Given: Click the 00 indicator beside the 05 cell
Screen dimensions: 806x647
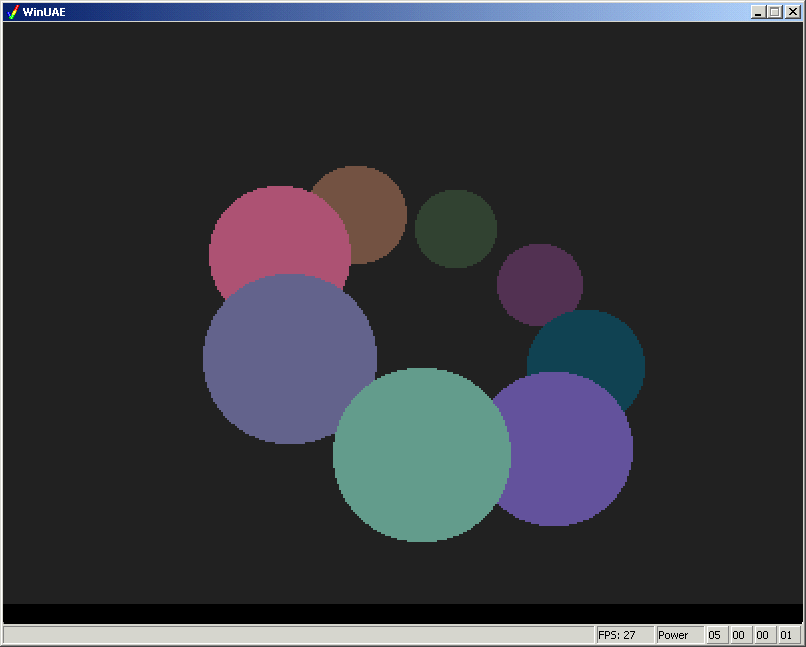Looking at the screenshot, I should tap(740, 635).
